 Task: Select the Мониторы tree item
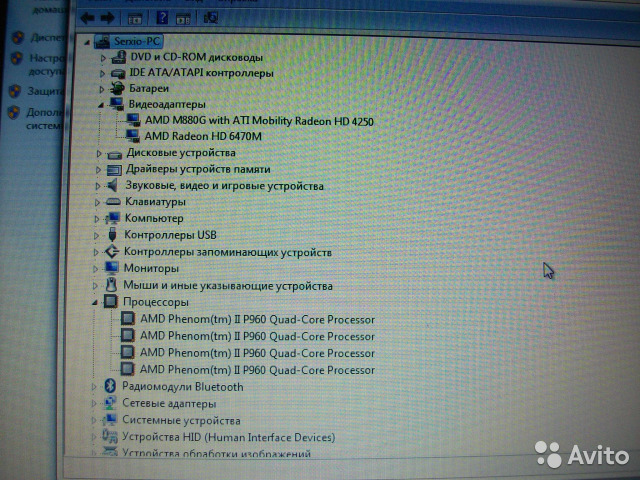(150, 268)
